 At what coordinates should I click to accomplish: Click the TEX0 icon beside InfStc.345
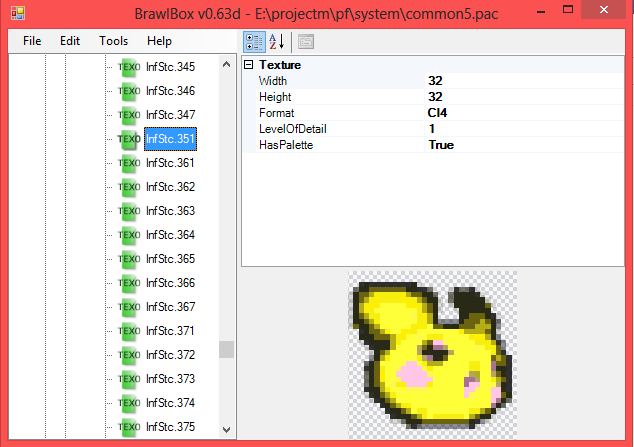(x=129, y=67)
